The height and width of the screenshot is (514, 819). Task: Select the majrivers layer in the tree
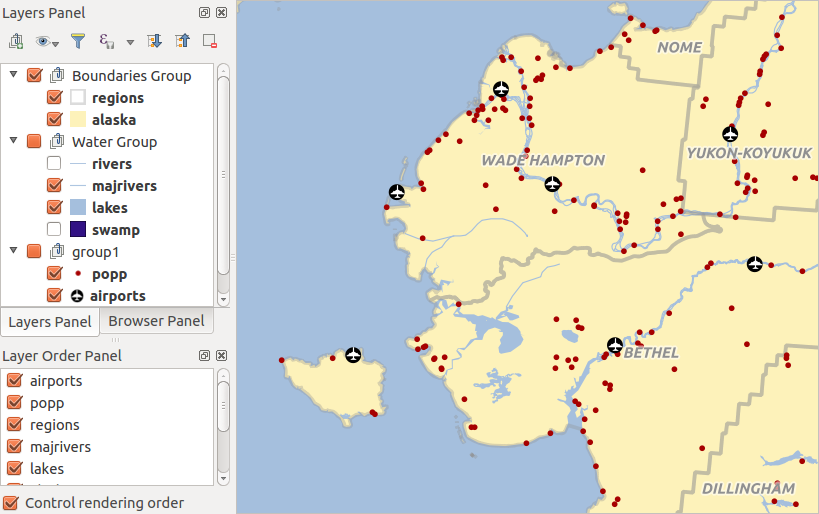point(124,186)
